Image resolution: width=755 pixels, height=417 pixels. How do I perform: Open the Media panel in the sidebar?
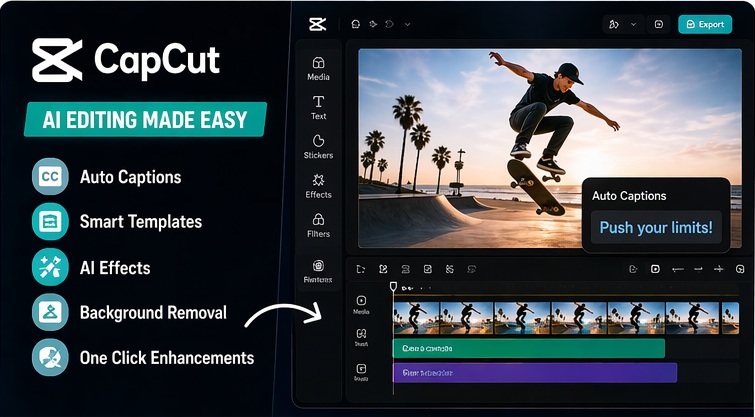[x=318, y=69]
